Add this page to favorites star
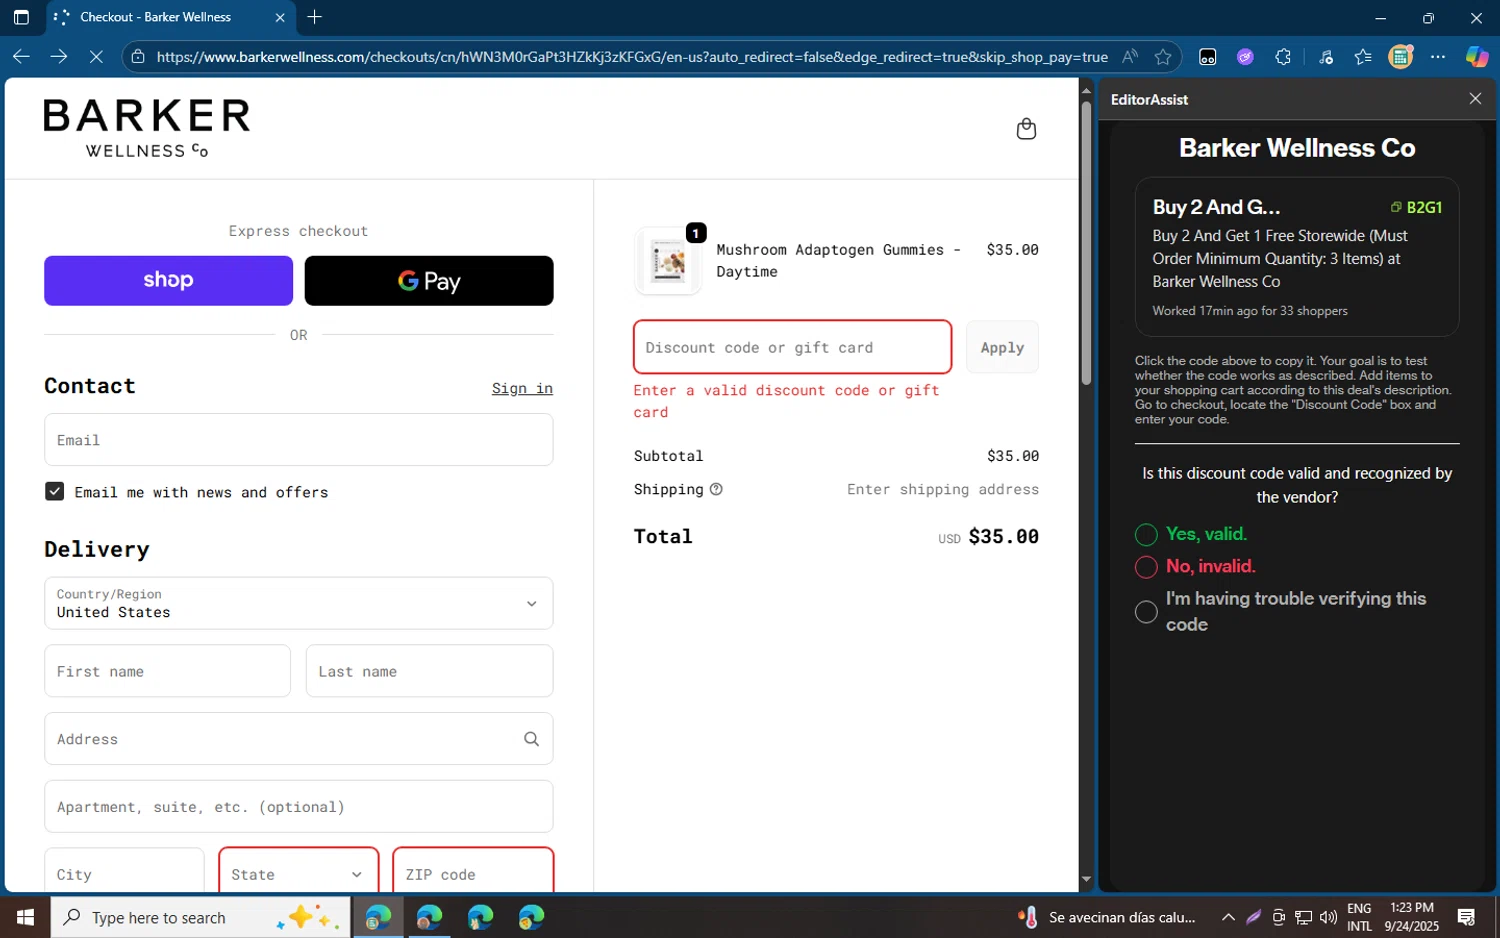 [1163, 57]
